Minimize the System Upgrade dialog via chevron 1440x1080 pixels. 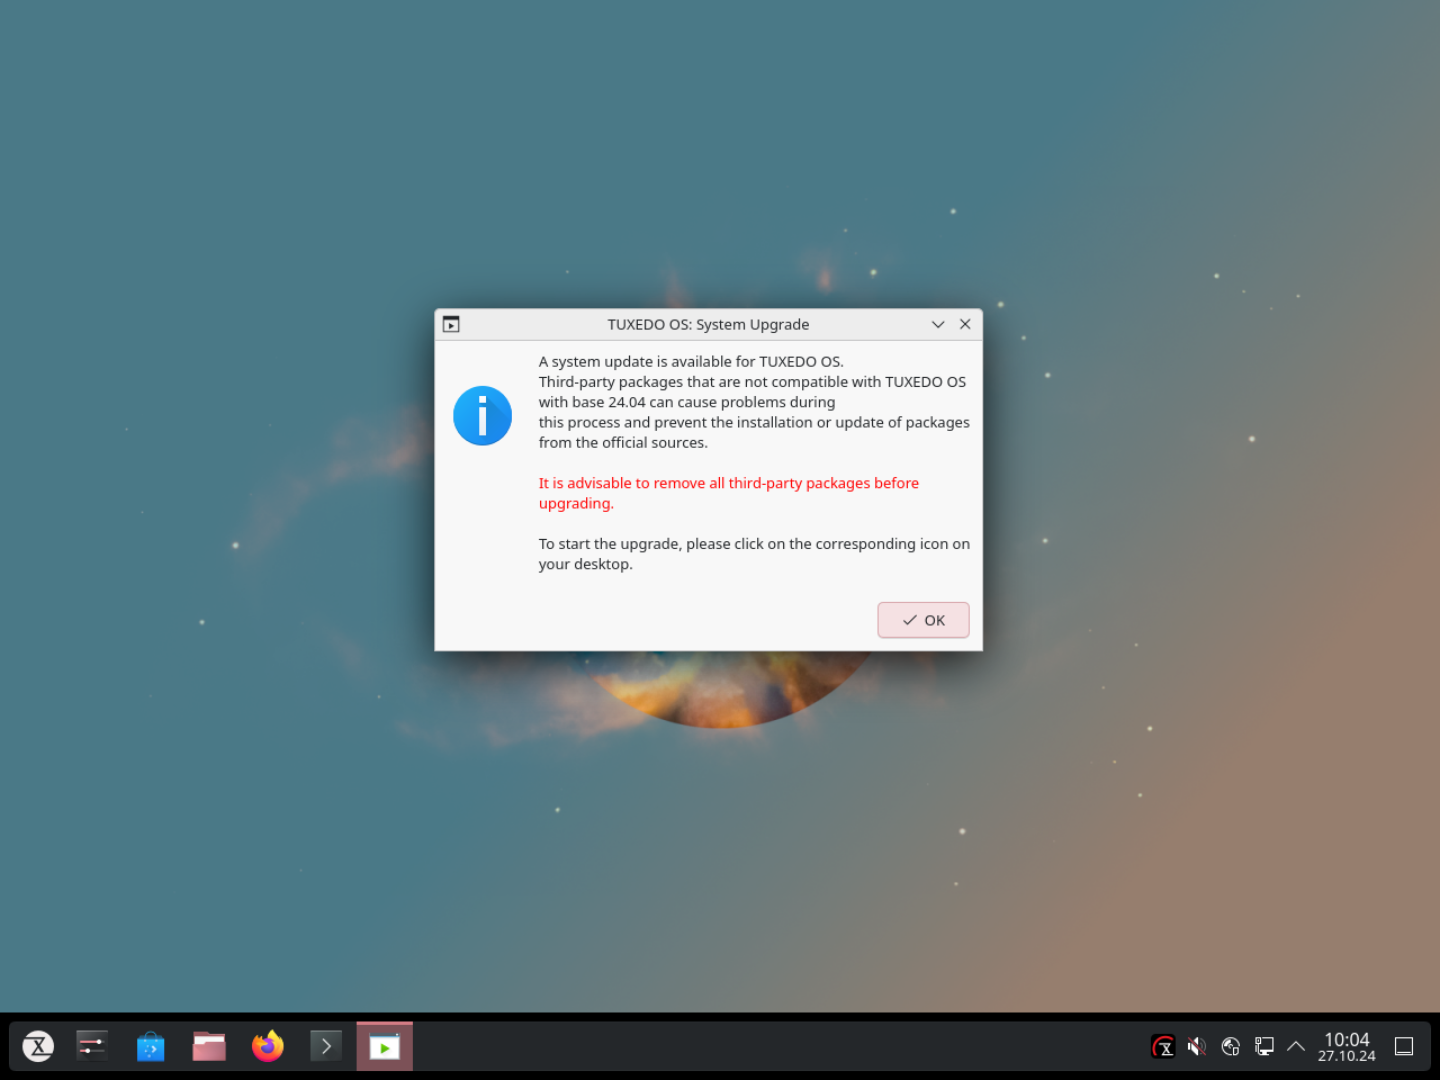click(938, 324)
